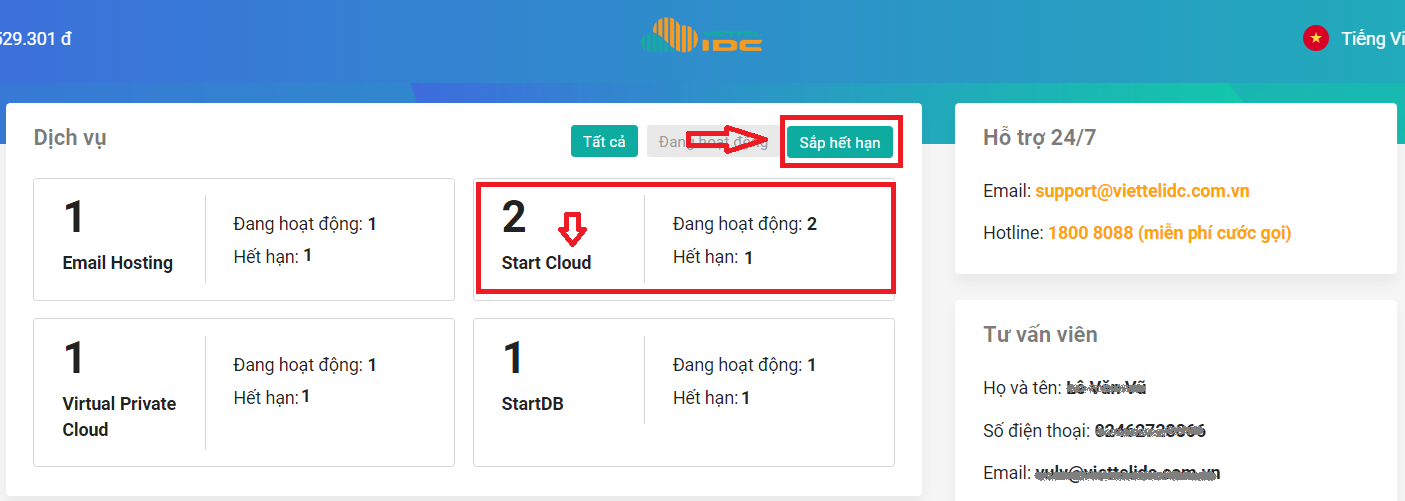Select the advisor Email line

[1101, 473]
